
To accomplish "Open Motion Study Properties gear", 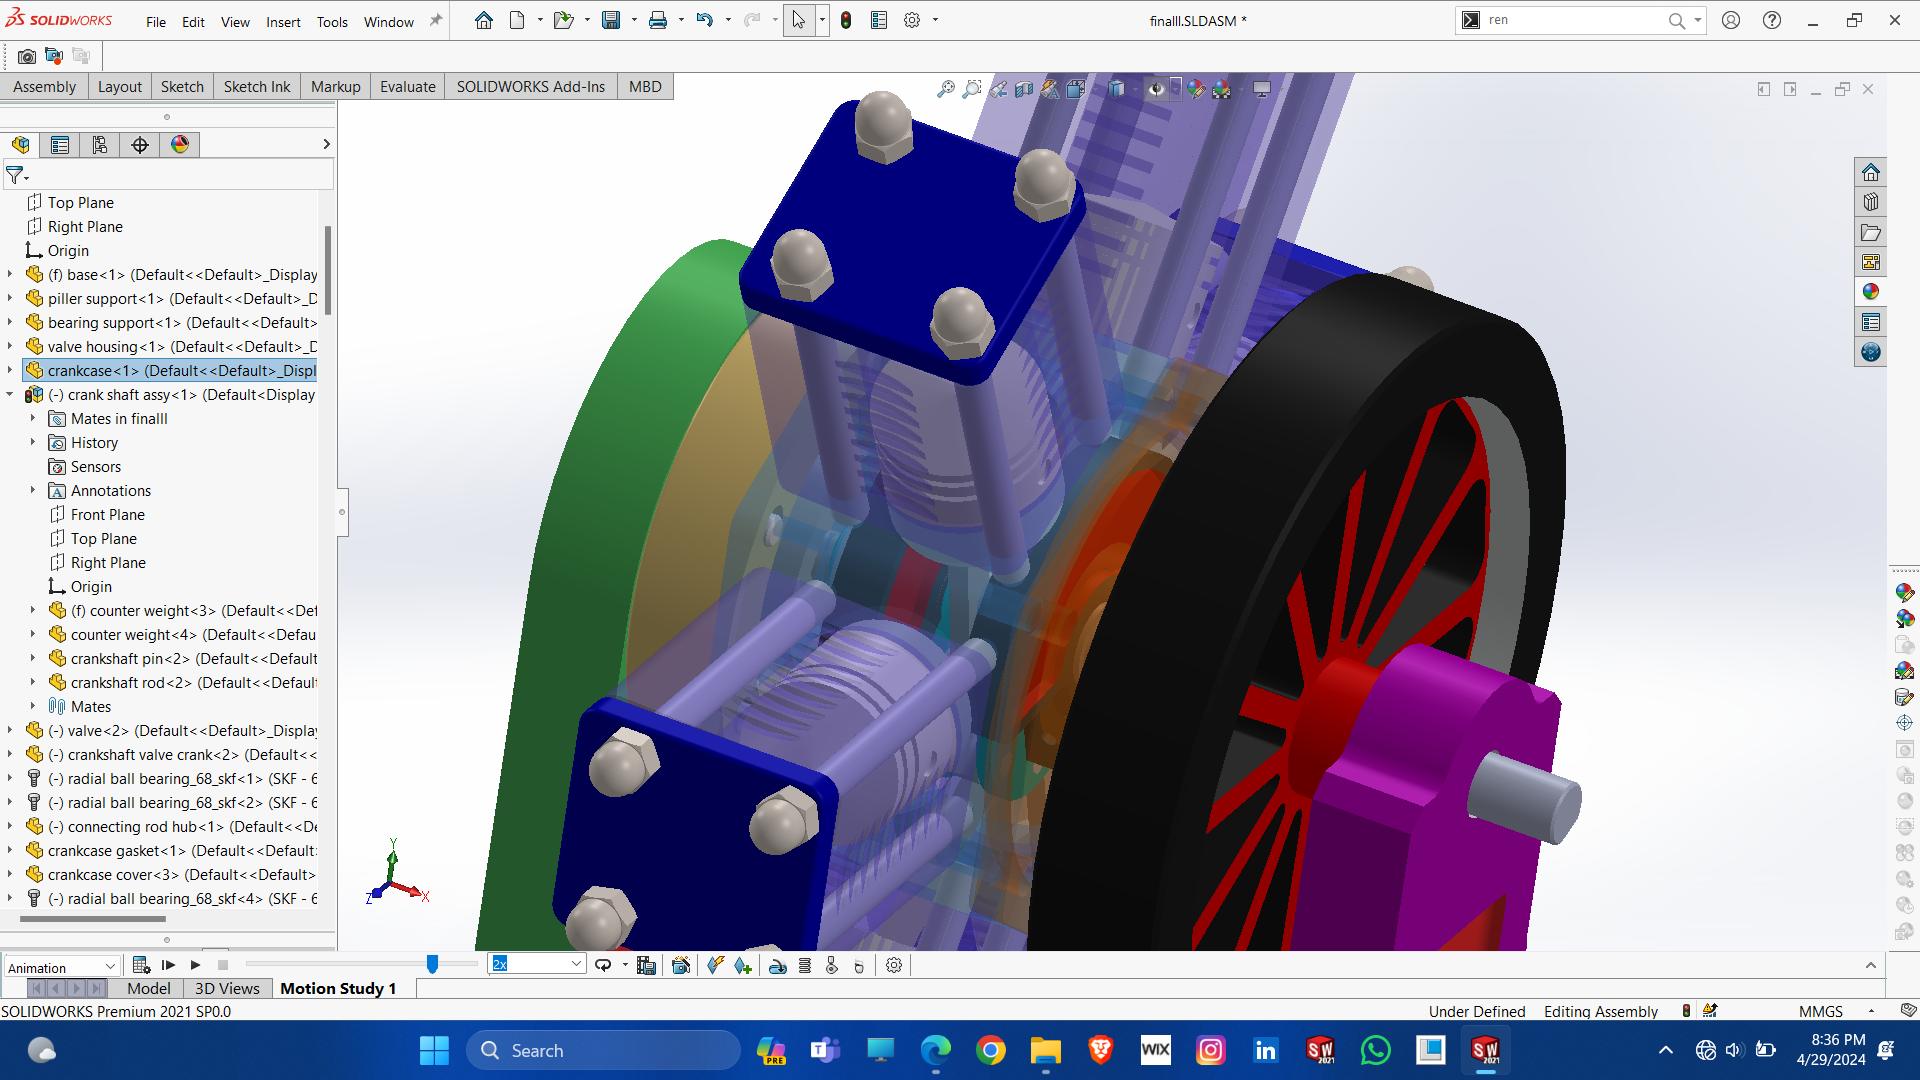I will pos(894,965).
